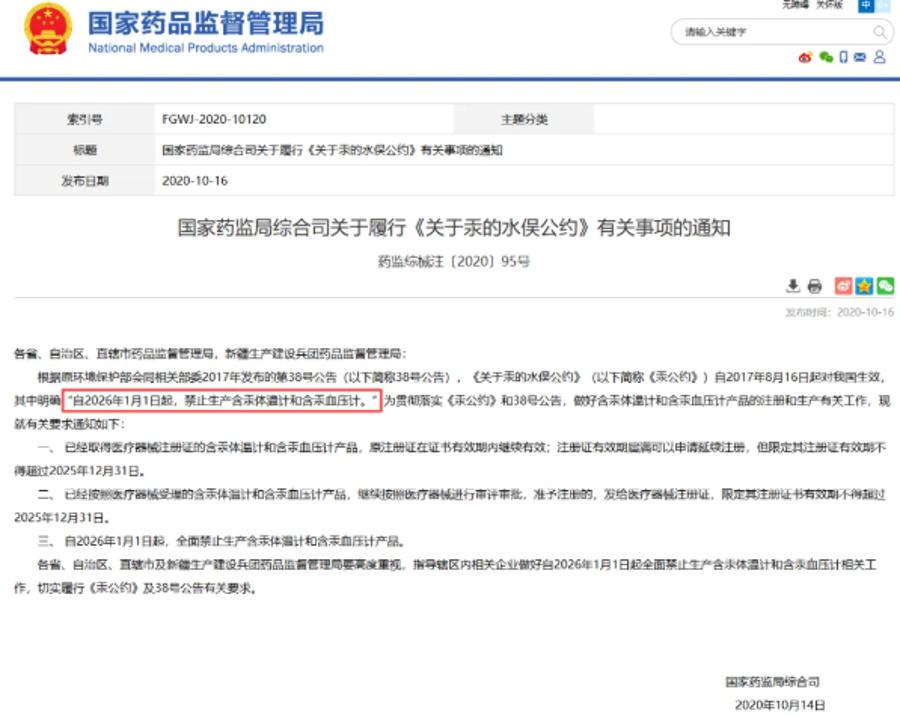Click the 国家药品监督管理局 site title
Viewport: 900px width, 716px height.
pos(205,22)
